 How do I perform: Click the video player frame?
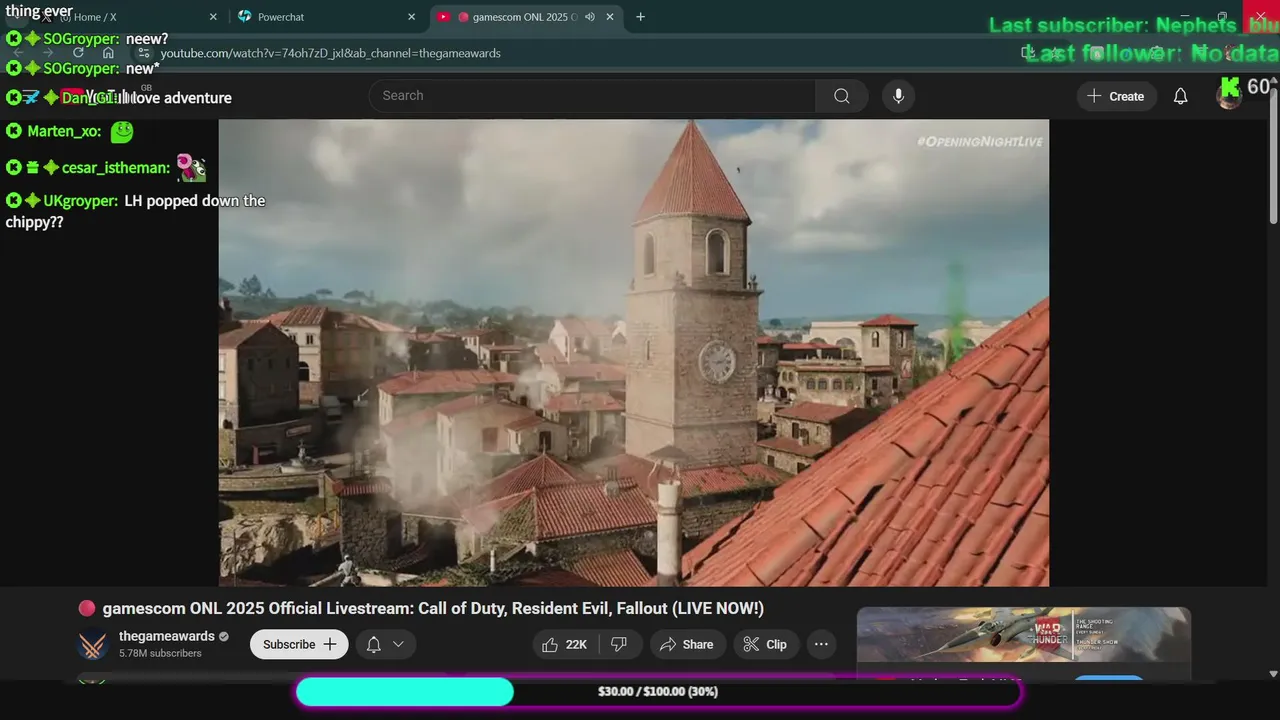[634, 353]
